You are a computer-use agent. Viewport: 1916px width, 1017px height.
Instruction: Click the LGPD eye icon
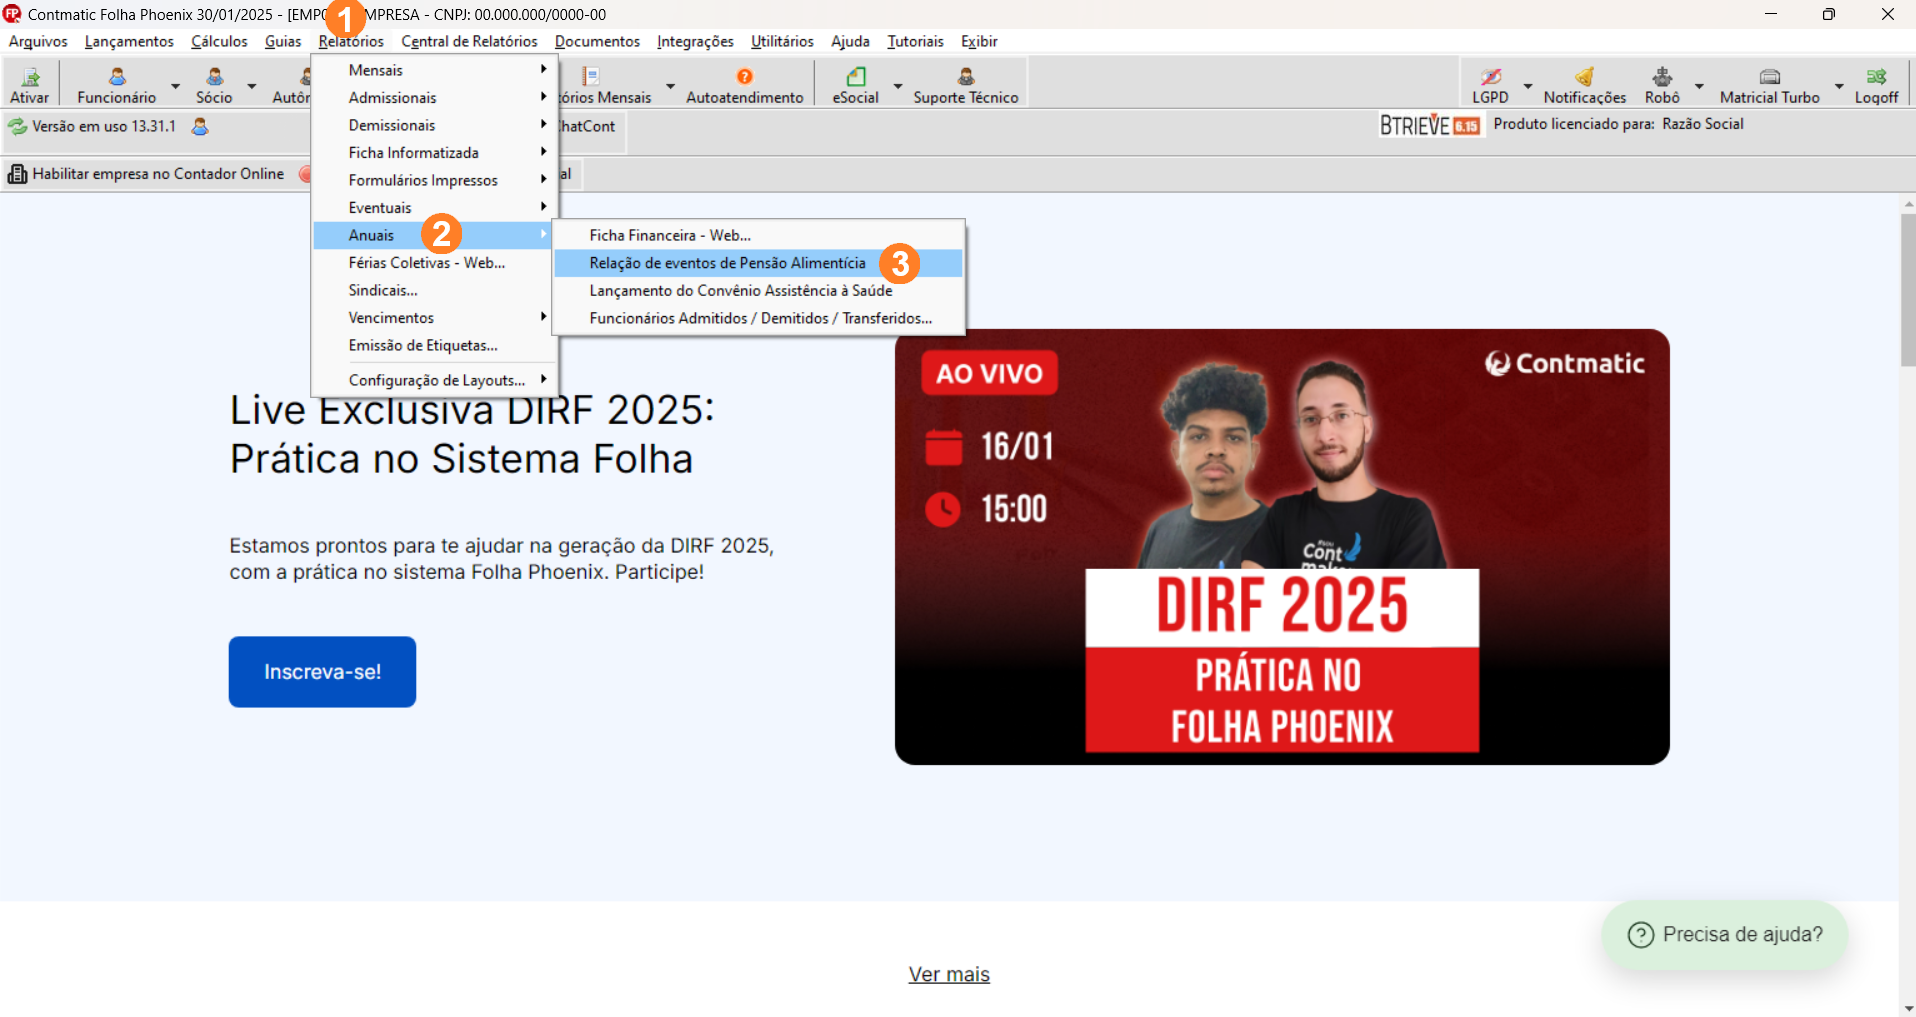pos(1491,77)
